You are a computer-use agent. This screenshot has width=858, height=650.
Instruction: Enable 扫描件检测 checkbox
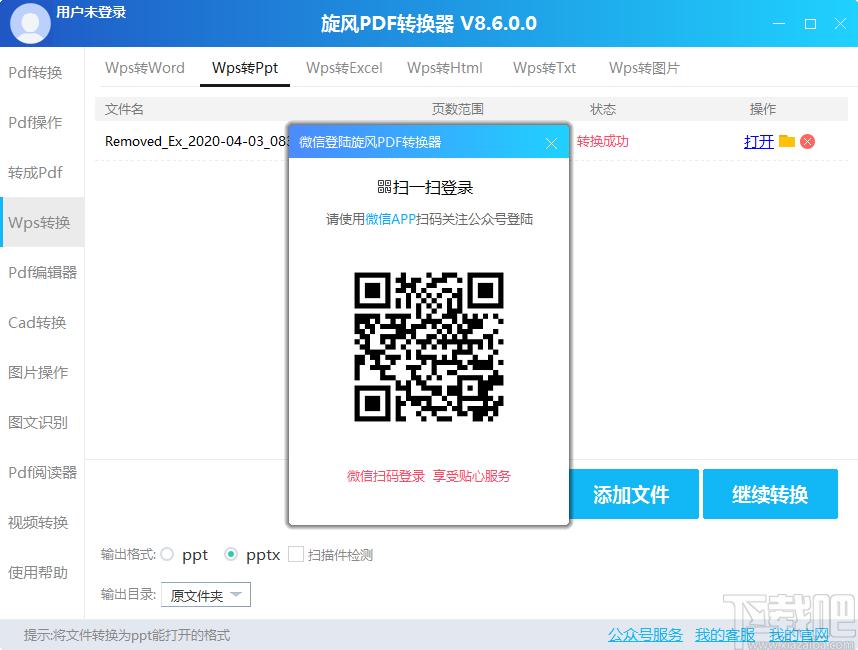coord(295,555)
